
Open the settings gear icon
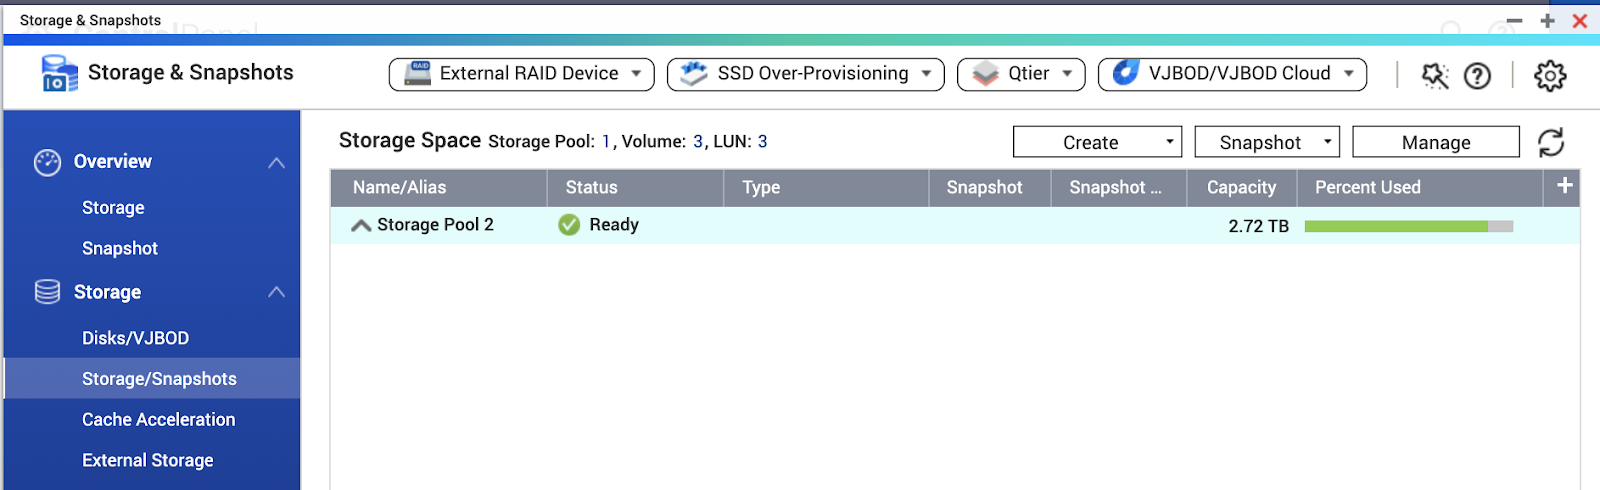tap(1550, 75)
